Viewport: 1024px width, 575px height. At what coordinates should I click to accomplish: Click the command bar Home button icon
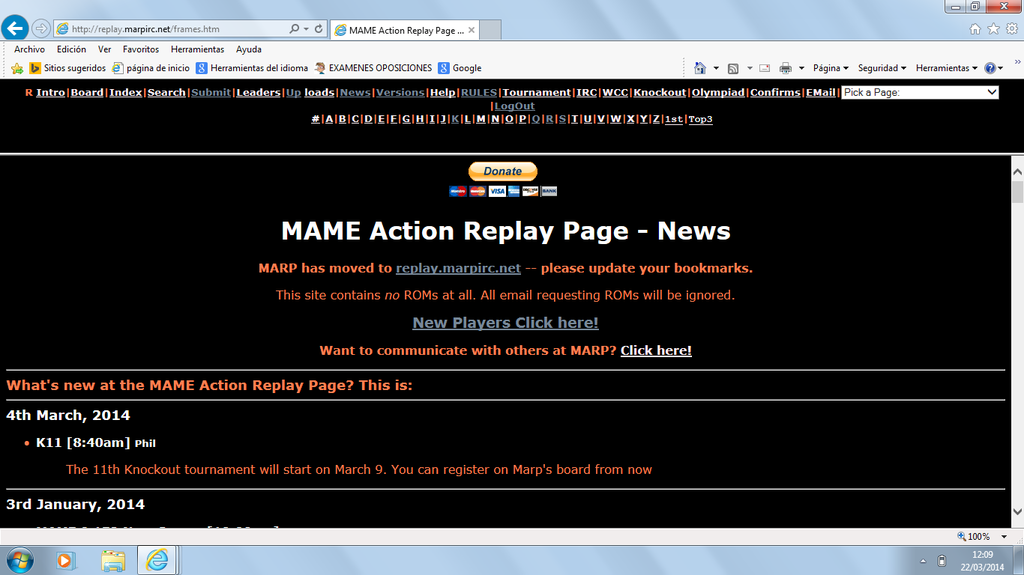pos(700,68)
